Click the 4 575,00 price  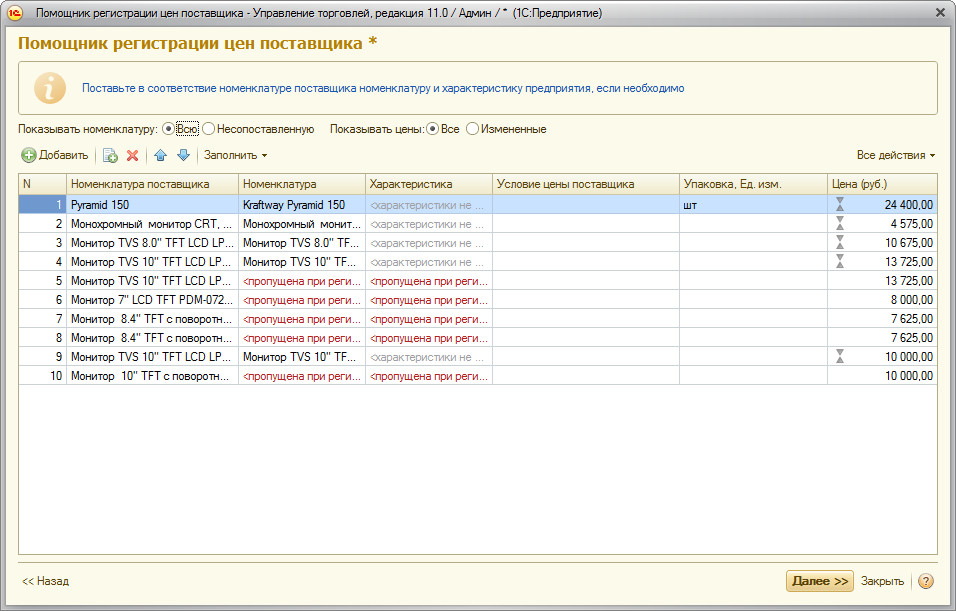click(911, 224)
